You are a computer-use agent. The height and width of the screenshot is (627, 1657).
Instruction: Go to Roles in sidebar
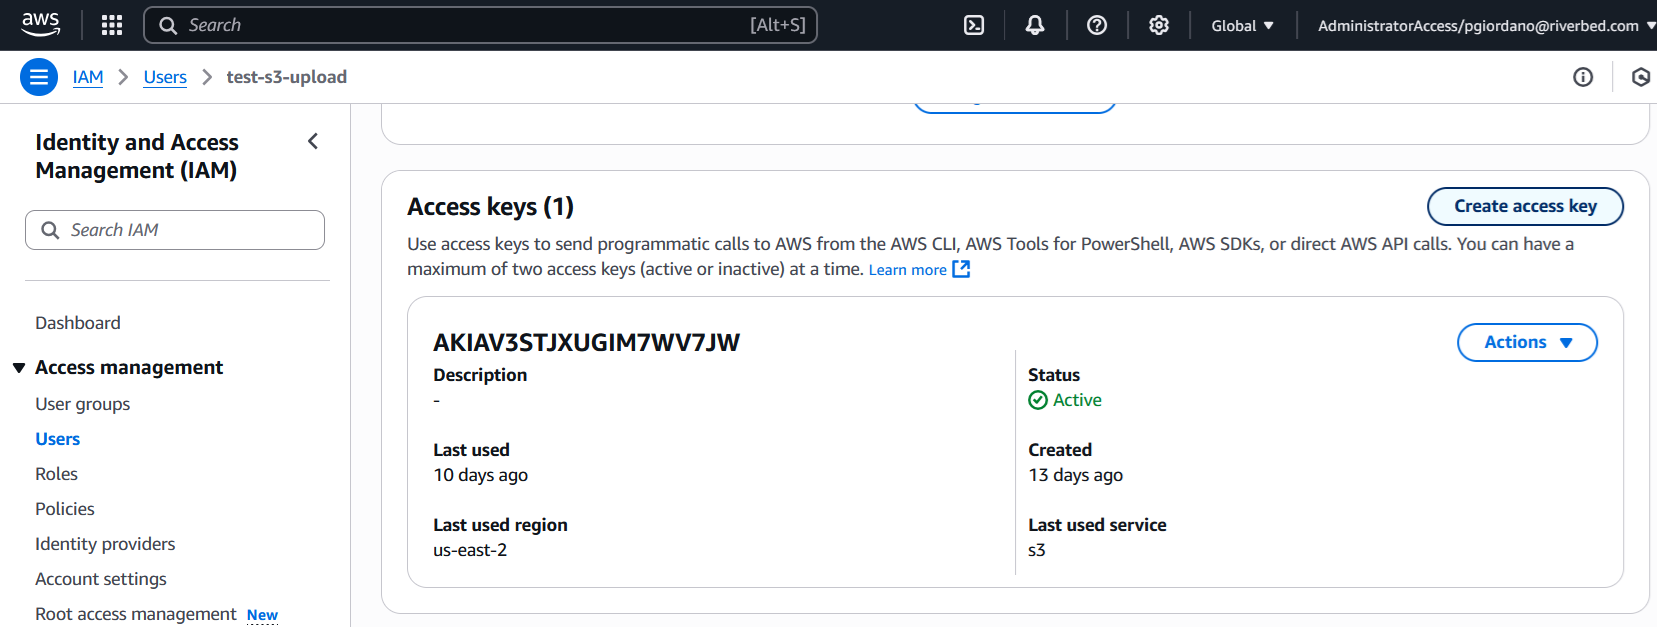57,474
